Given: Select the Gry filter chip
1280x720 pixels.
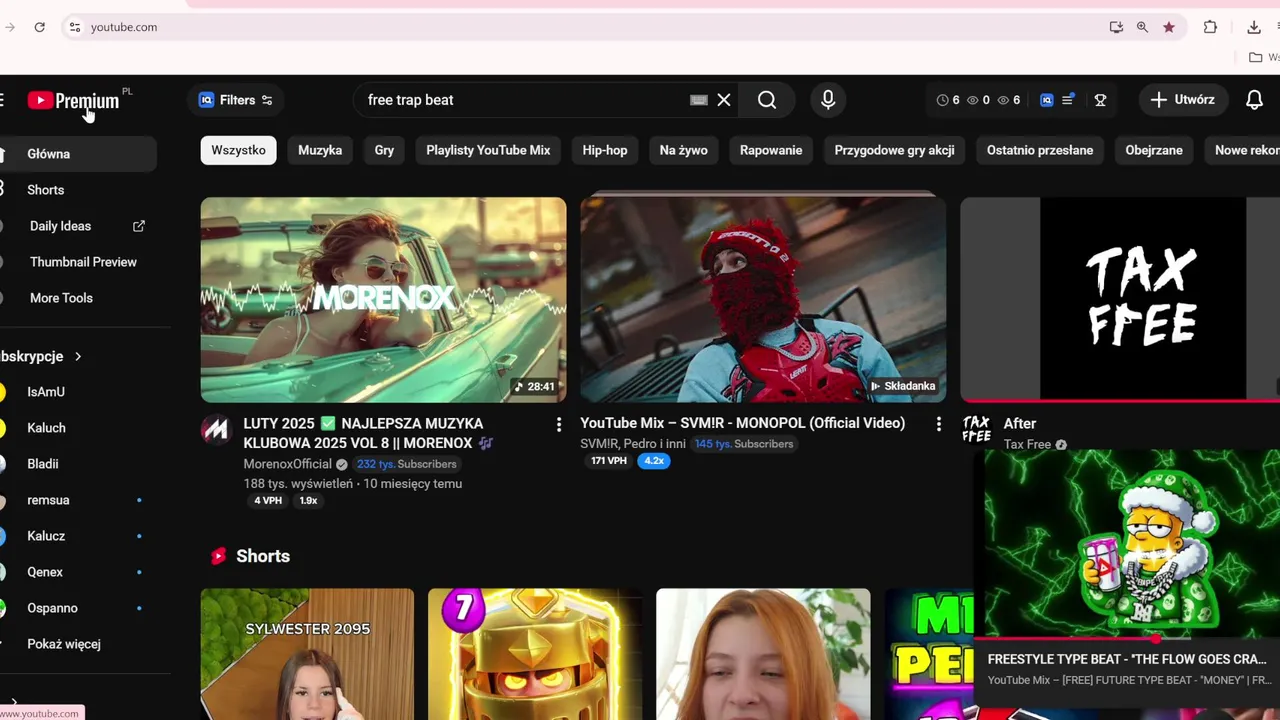Looking at the screenshot, I should pyautogui.click(x=384, y=150).
